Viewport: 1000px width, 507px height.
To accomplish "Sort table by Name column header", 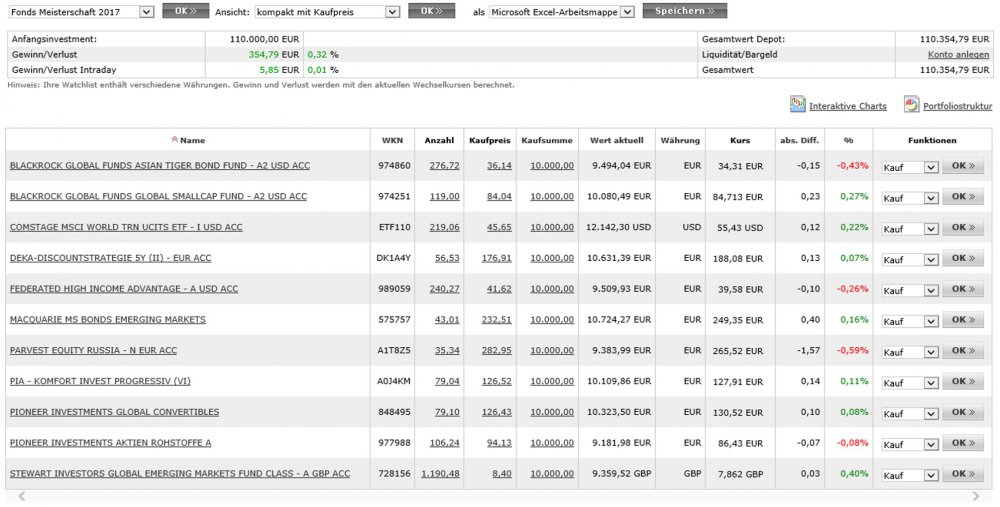I will [193, 140].
